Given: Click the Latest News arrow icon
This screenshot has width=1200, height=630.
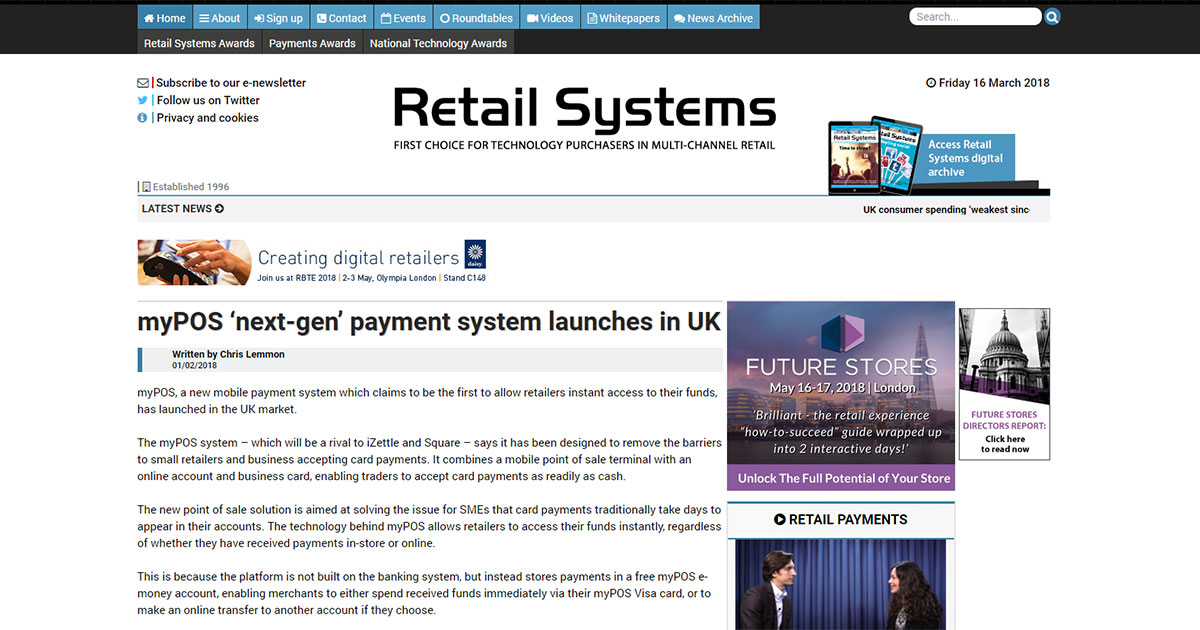Looking at the screenshot, I should pyautogui.click(x=219, y=209).
